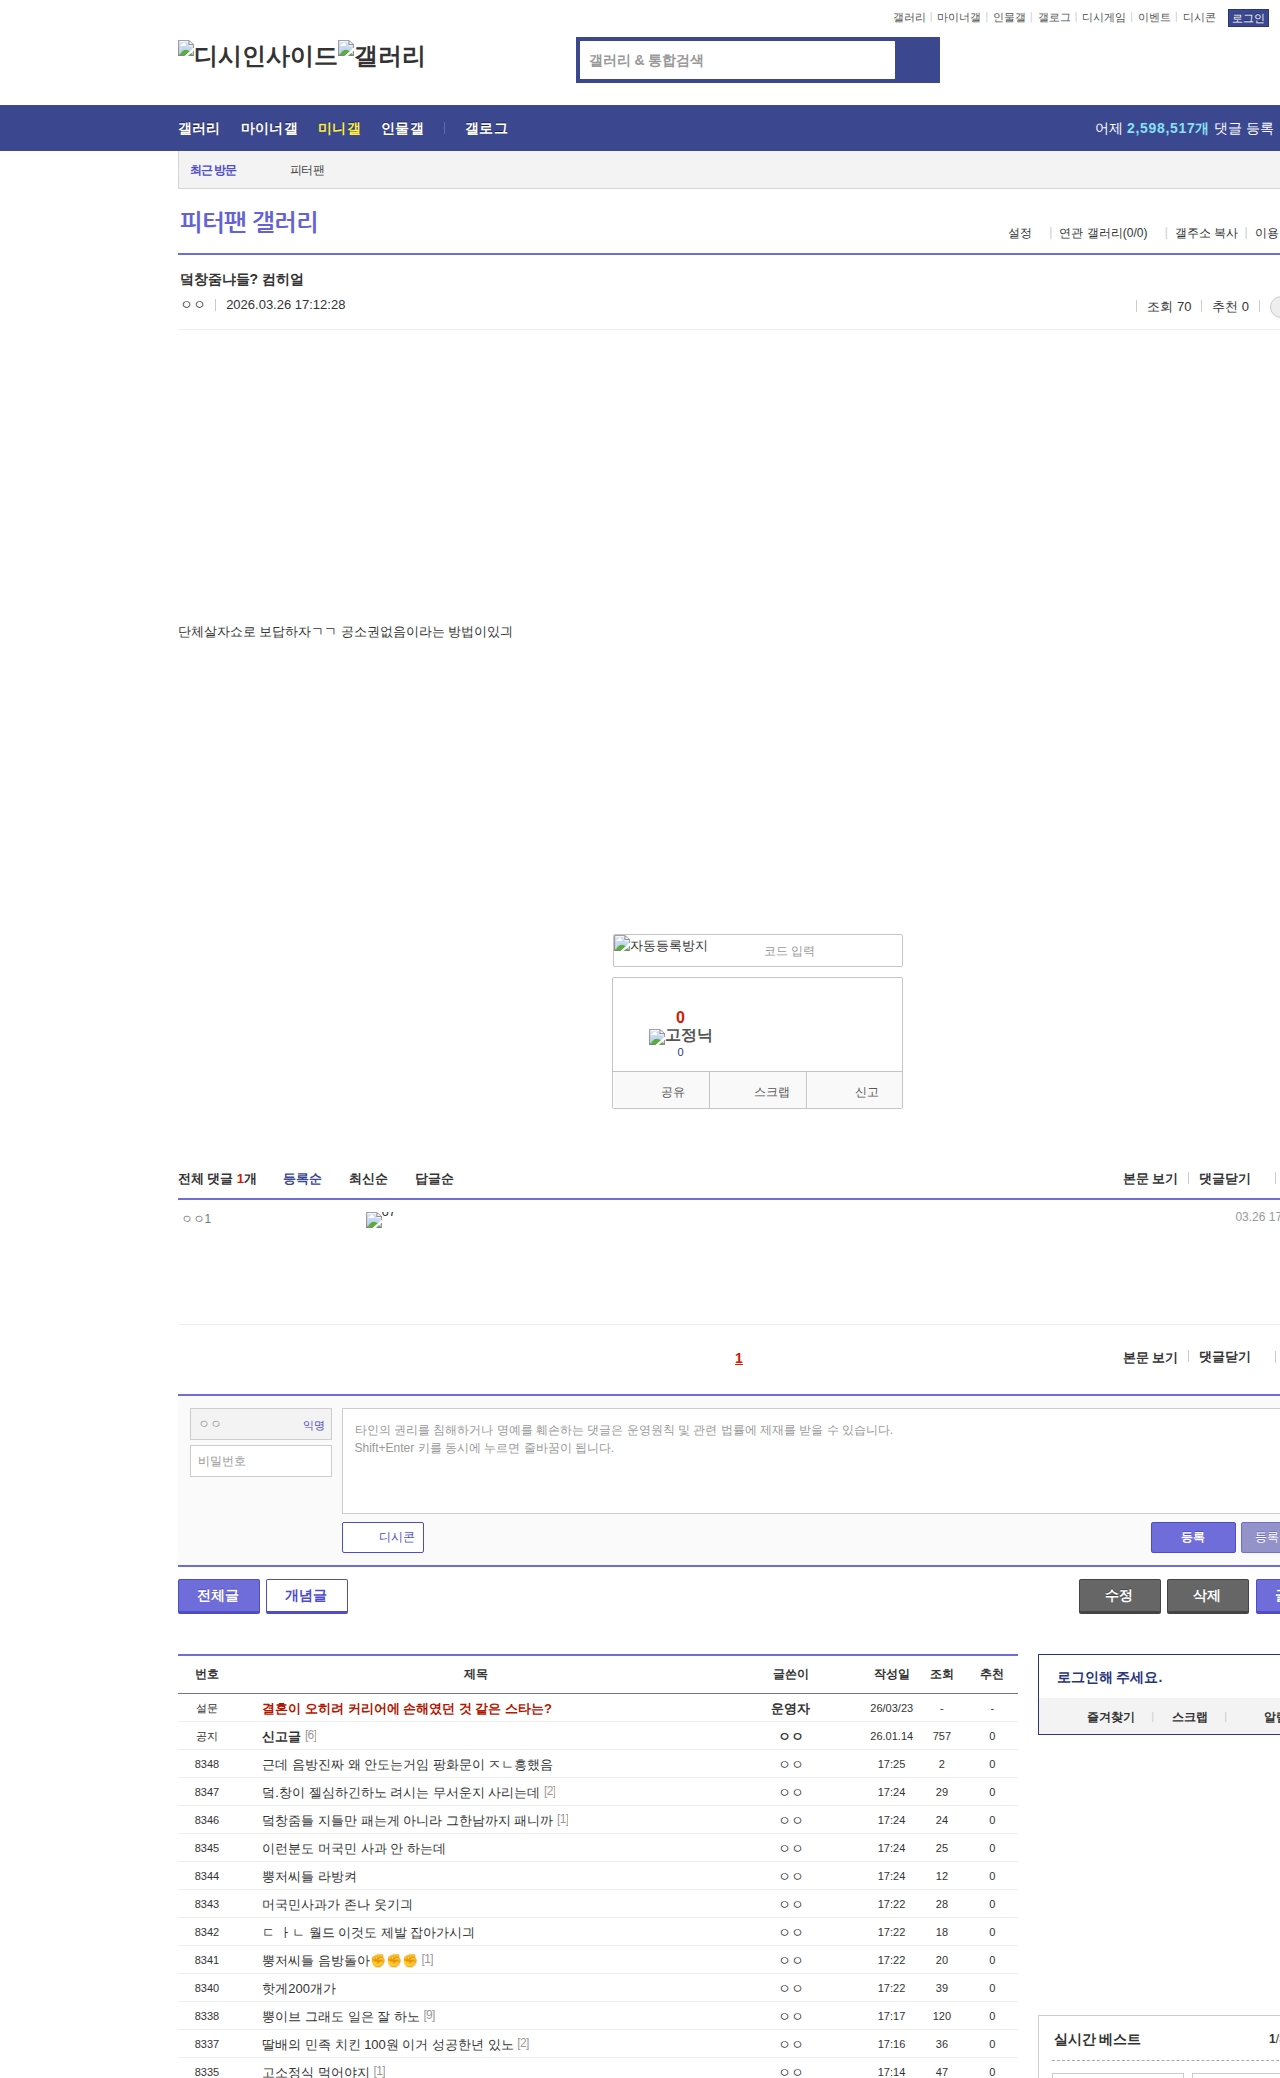
Task: Open 스크랩 in the login box
Action: pos(1189,1717)
